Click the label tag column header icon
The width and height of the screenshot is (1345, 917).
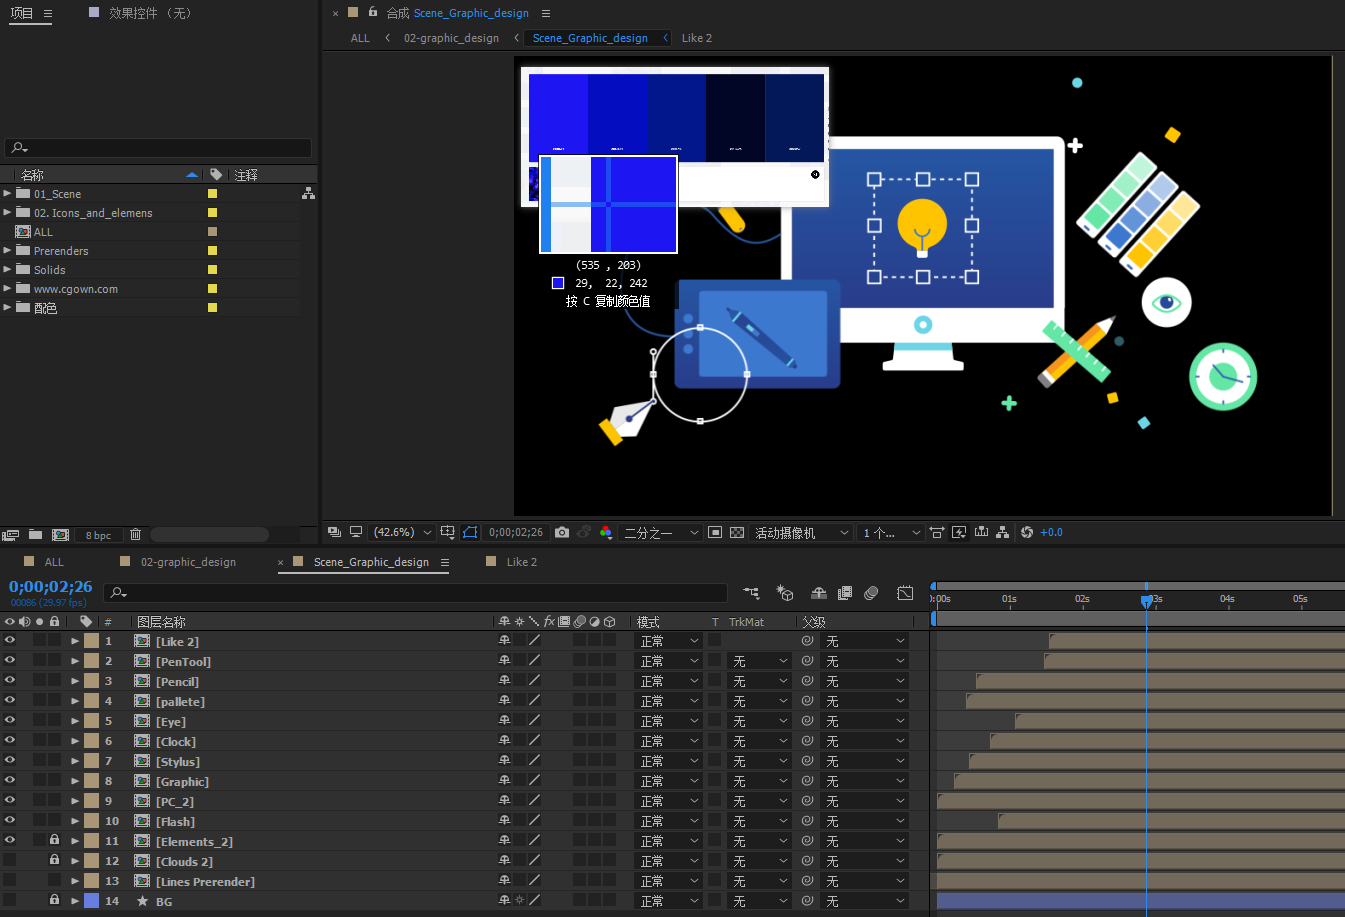point(86,622)
